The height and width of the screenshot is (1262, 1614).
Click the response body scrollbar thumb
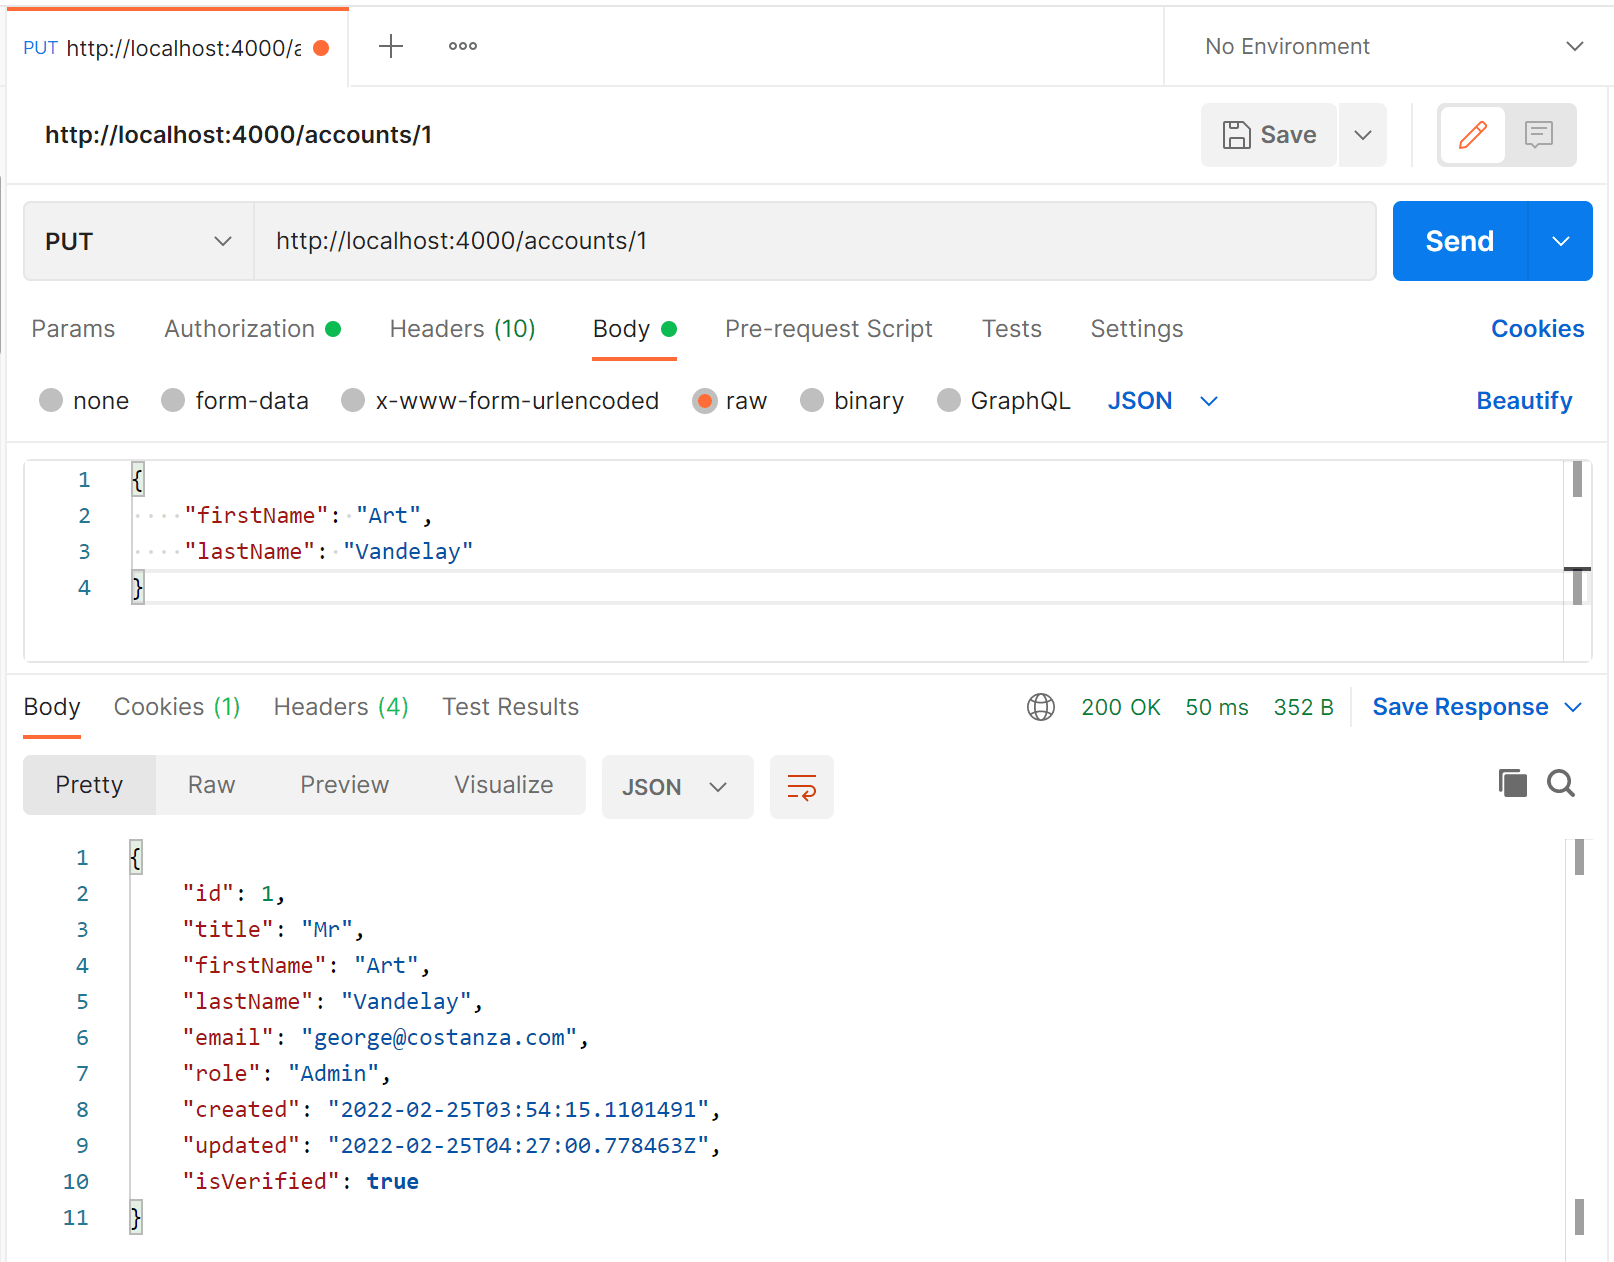[1579, 857]
